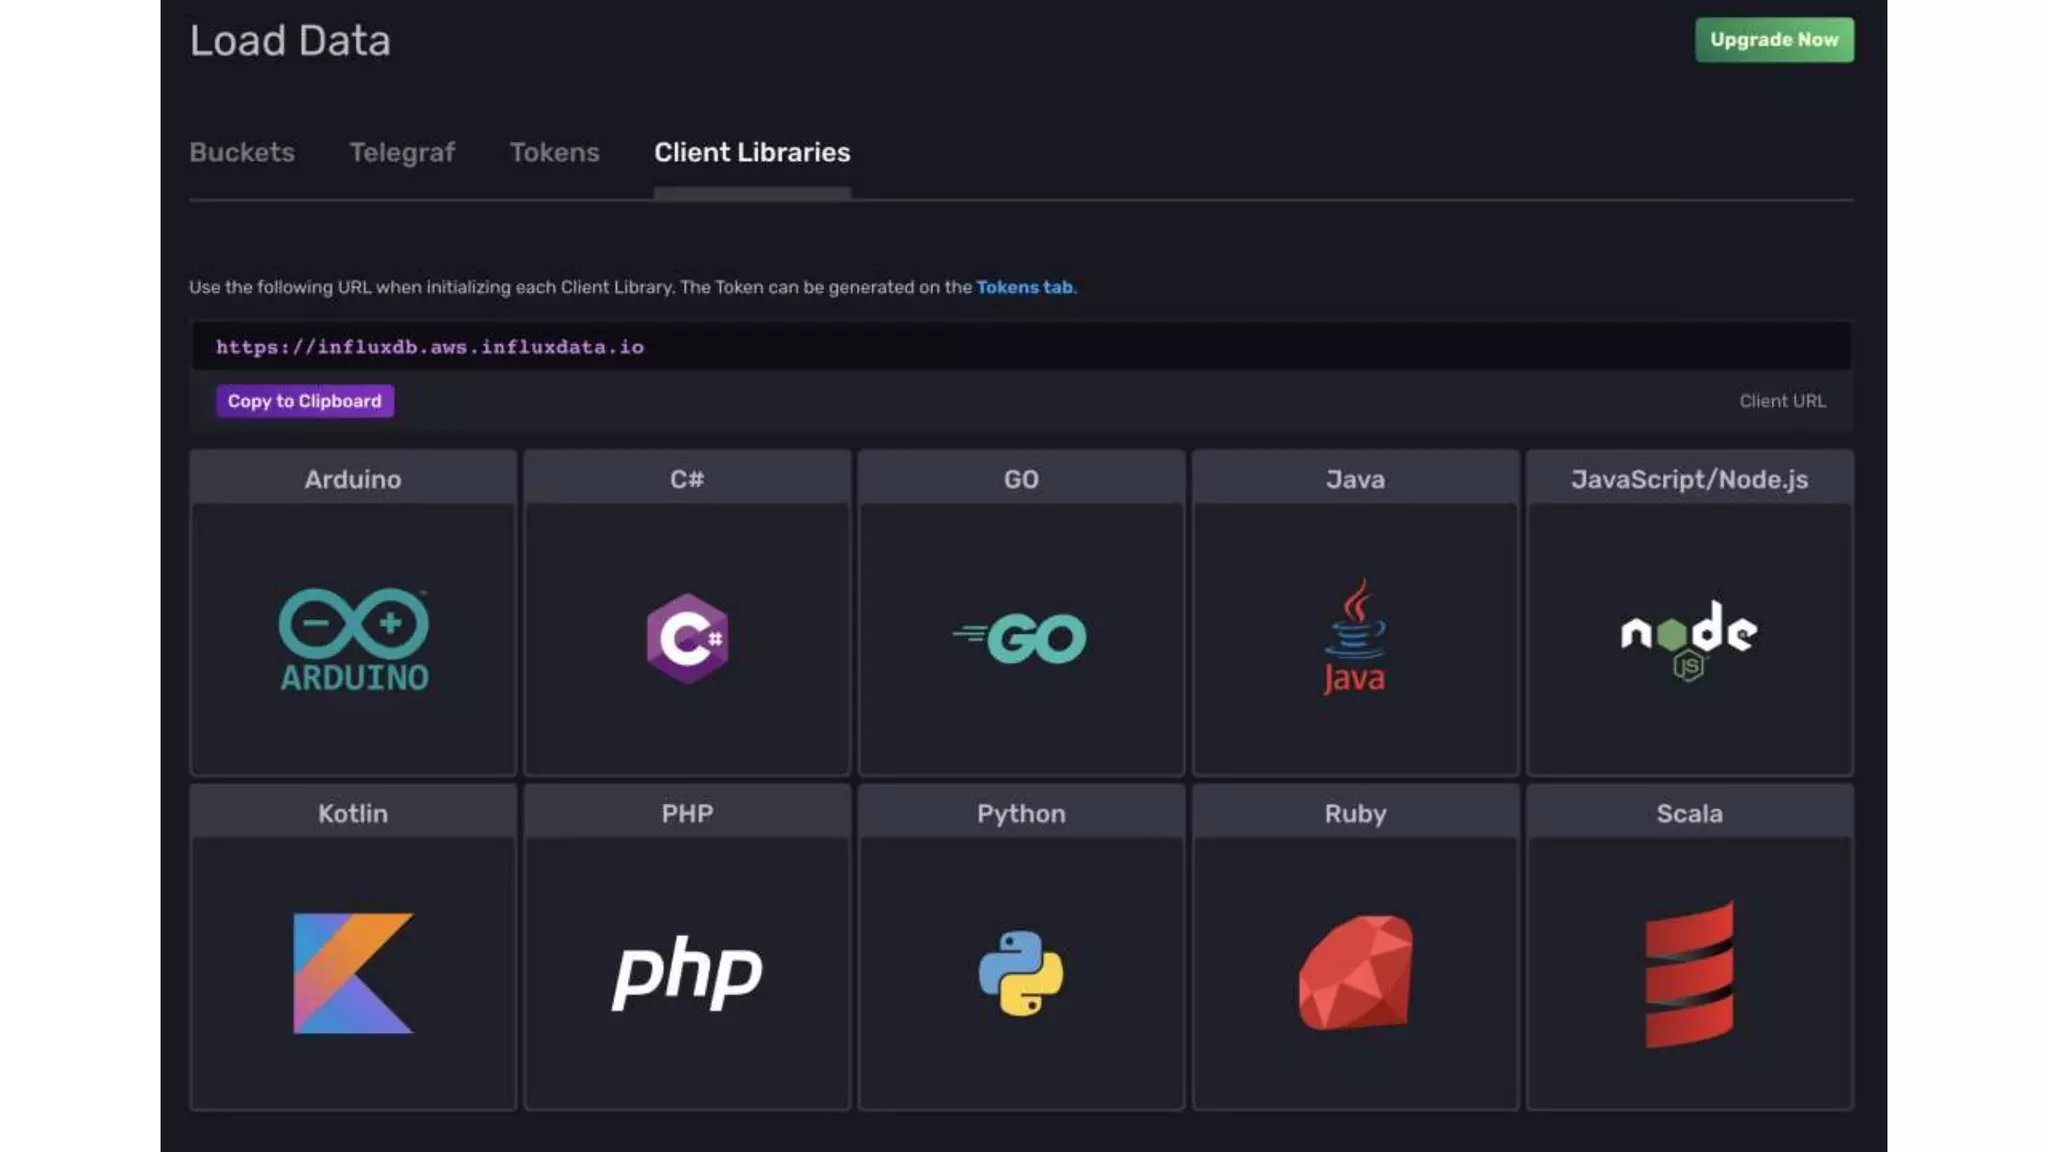
Task: Select the red Ruby gem logo
Action: coord(1355,972)
